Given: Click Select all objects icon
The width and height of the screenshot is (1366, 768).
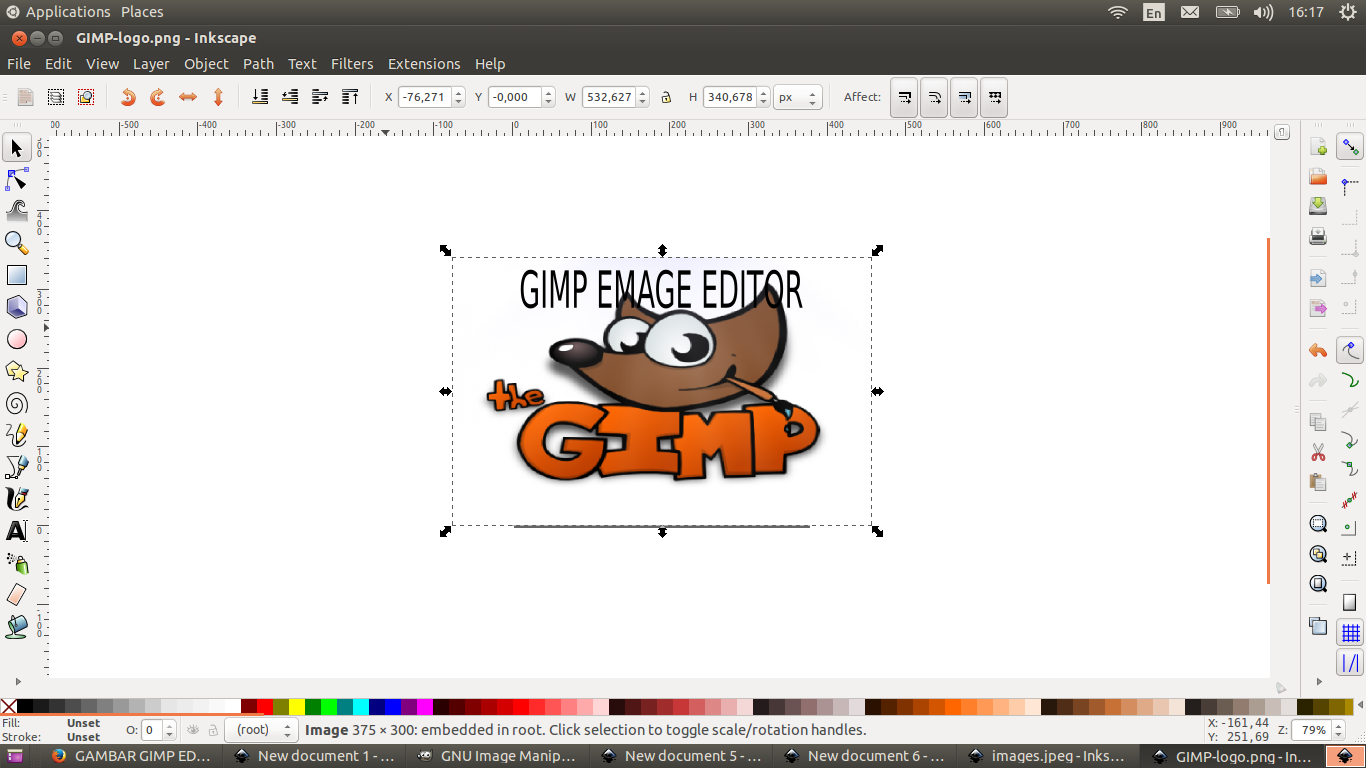Looking at the screenshot, I should tap(26, 97).
